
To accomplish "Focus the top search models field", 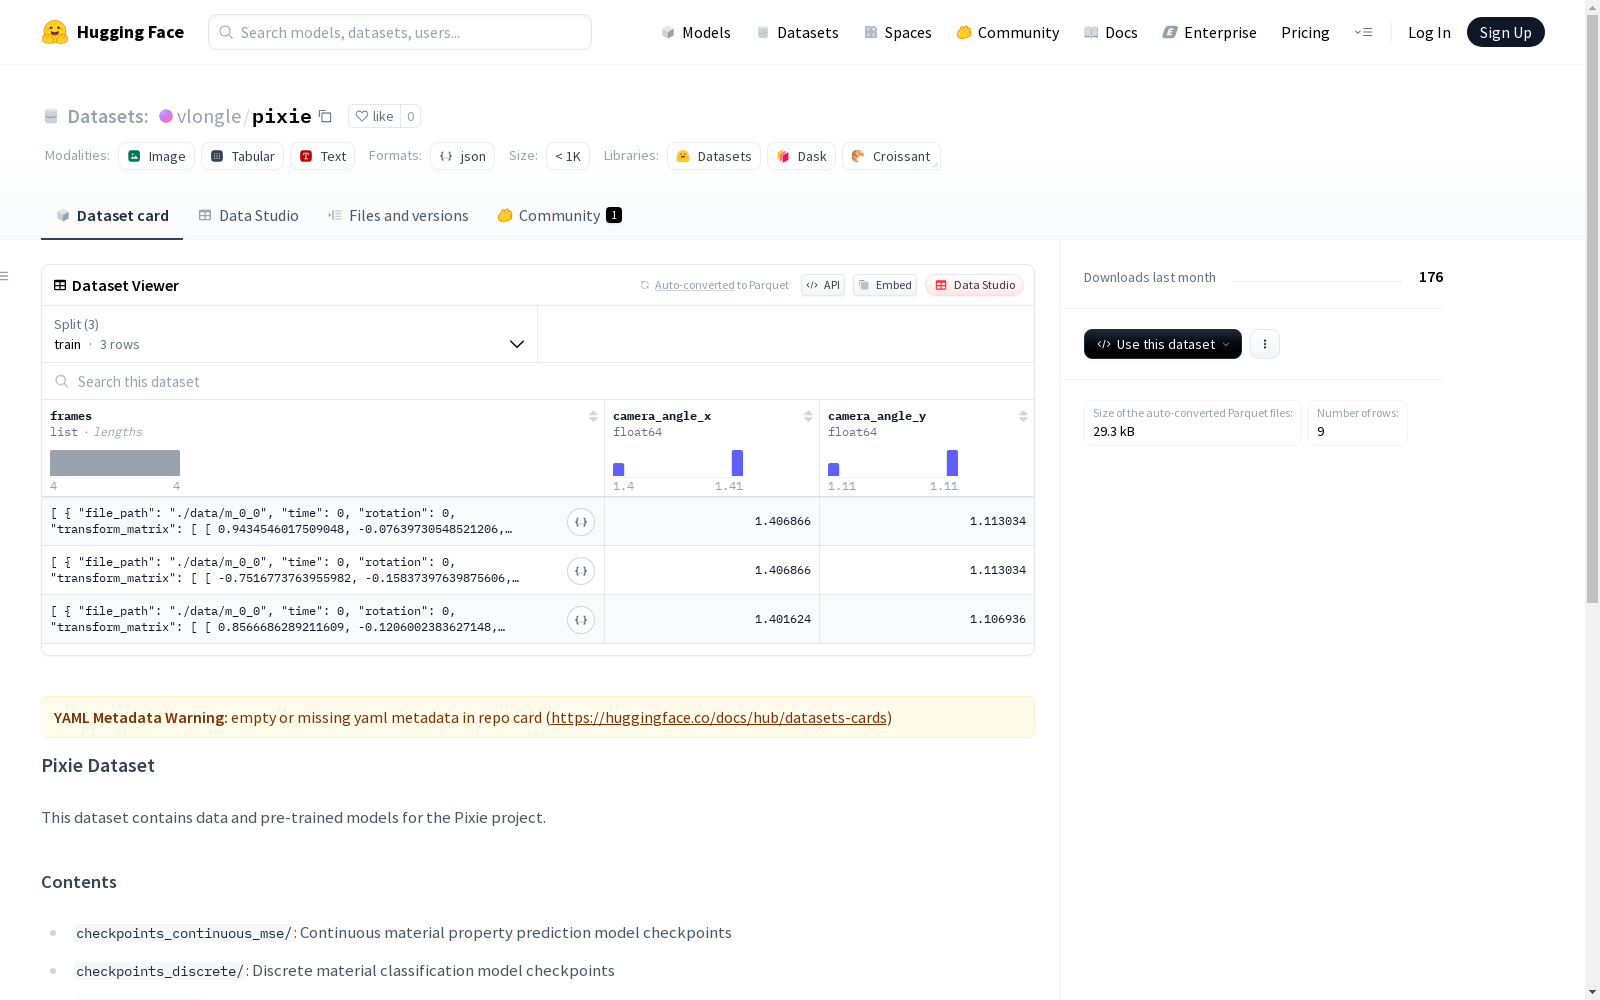I will tap(400, 32).
